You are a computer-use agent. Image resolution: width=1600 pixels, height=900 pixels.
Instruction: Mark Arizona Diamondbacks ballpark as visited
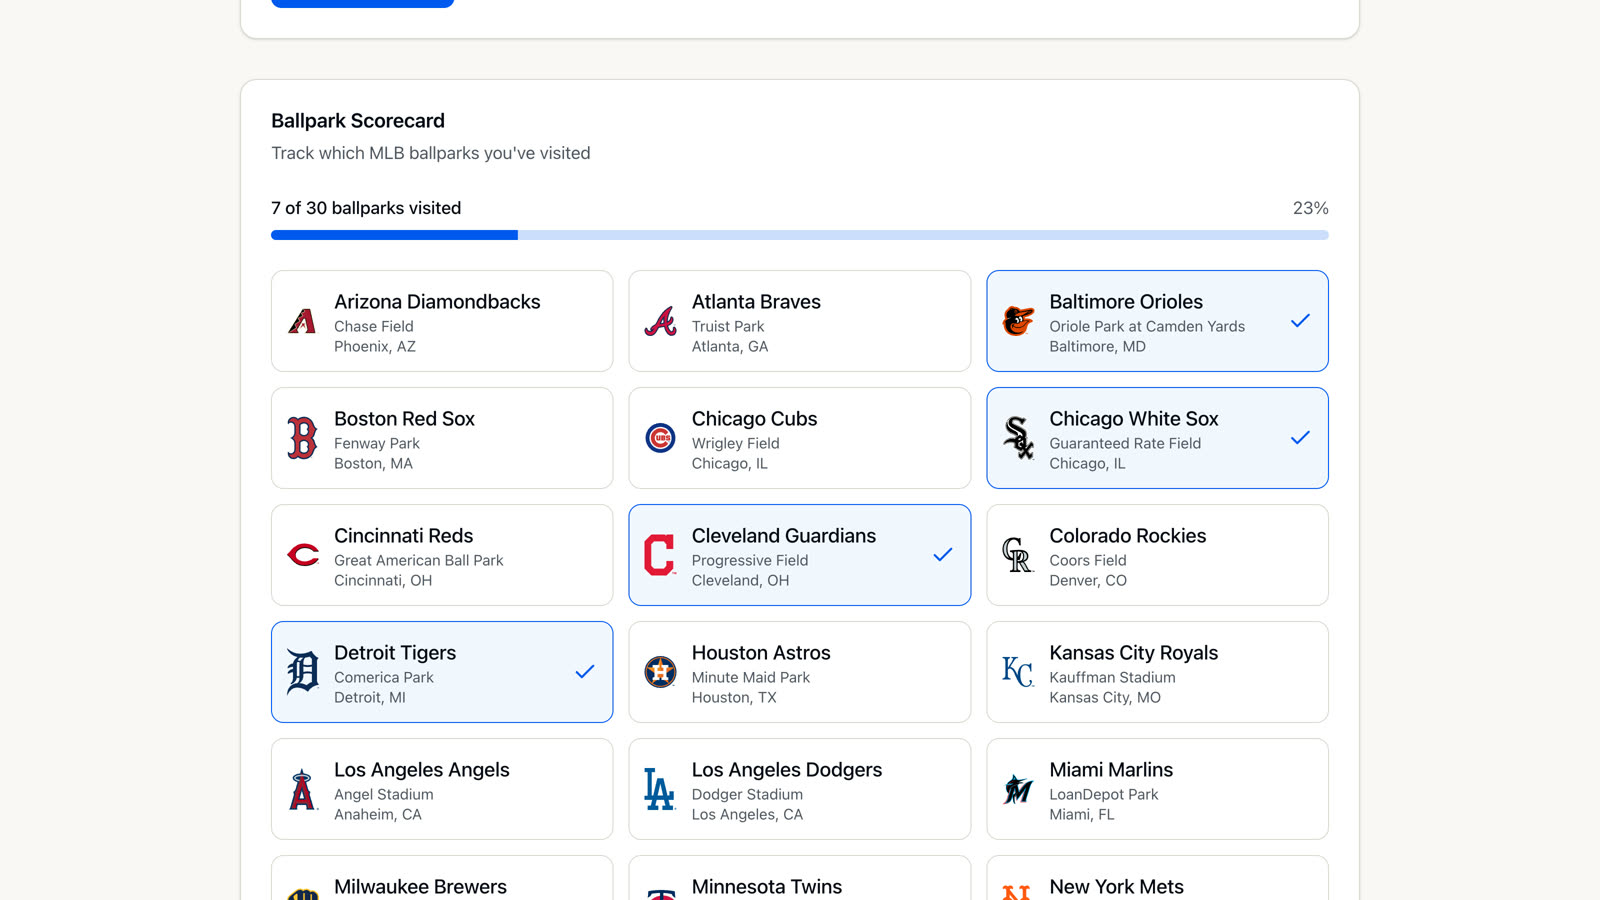coord(442,321)
